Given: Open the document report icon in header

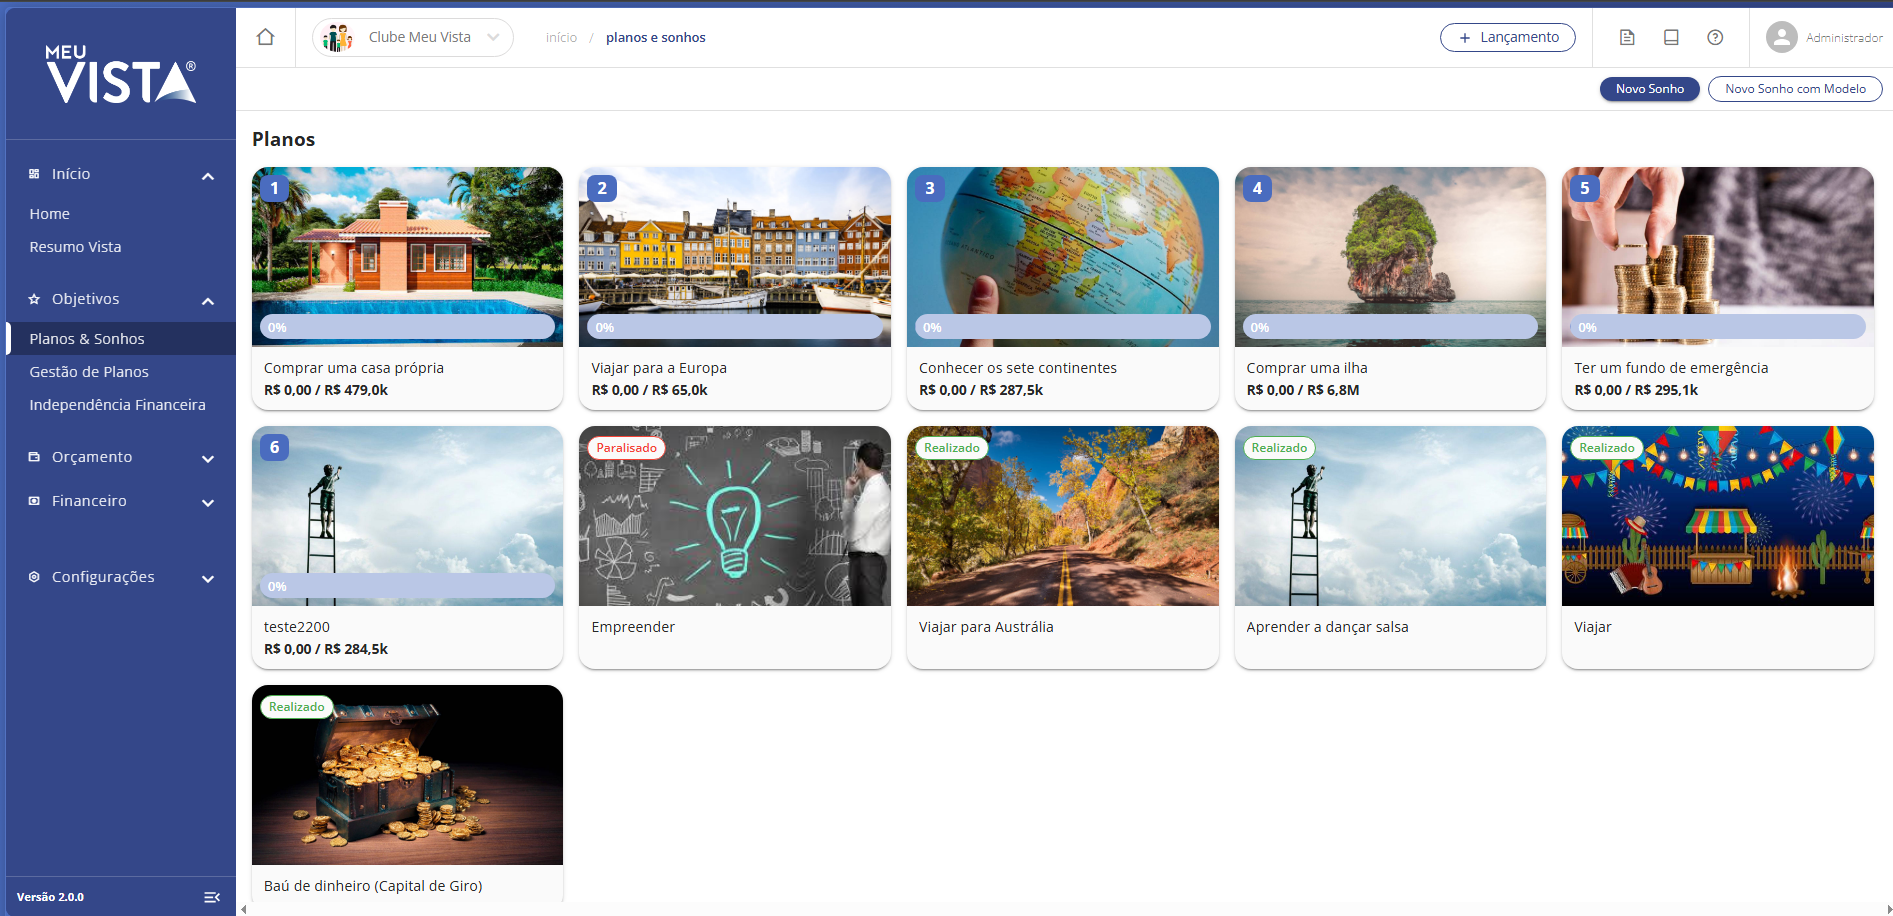Looking at the screenshot, I should pos(1627,37).
